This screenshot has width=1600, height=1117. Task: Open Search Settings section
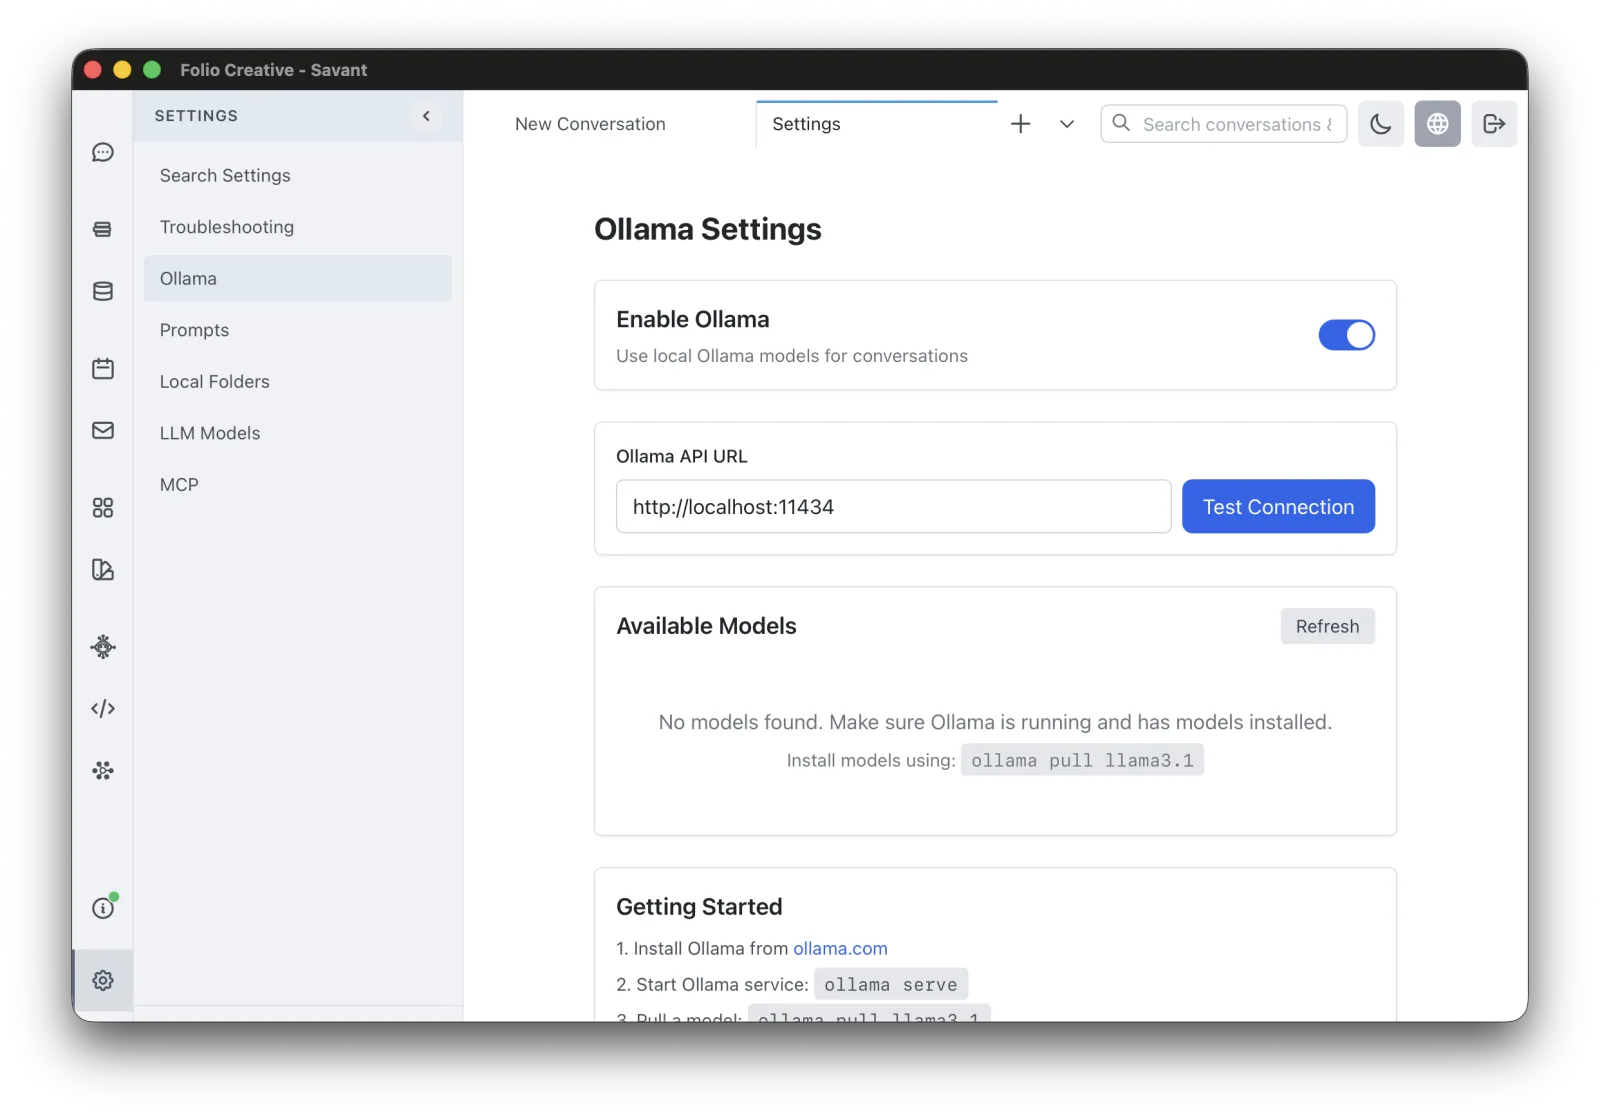click(x=298, y=175)
